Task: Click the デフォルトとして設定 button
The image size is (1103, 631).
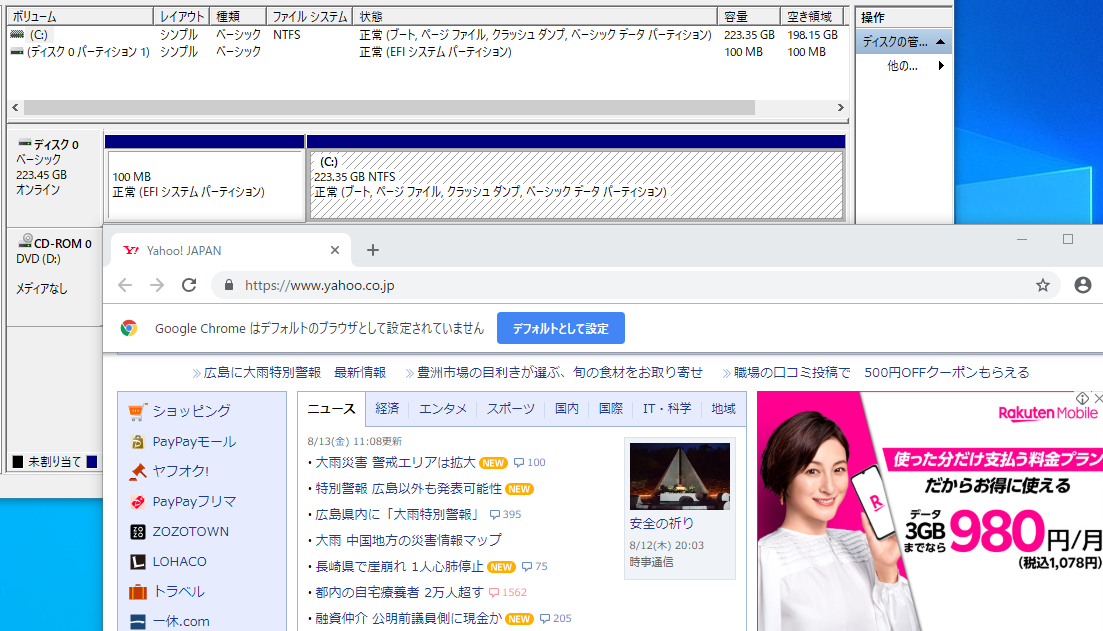Action: pos(561,328)
